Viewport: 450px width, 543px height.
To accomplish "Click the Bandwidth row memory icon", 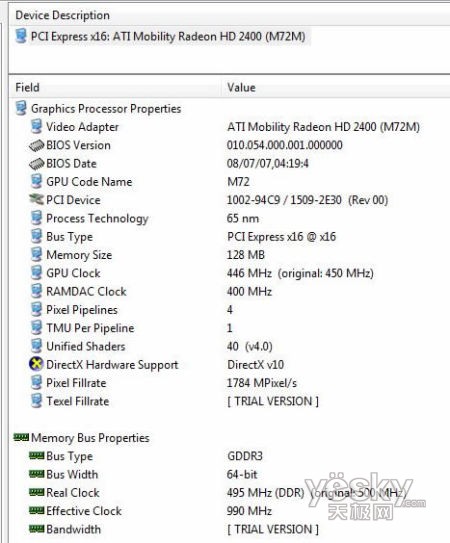I will point(36,529).
